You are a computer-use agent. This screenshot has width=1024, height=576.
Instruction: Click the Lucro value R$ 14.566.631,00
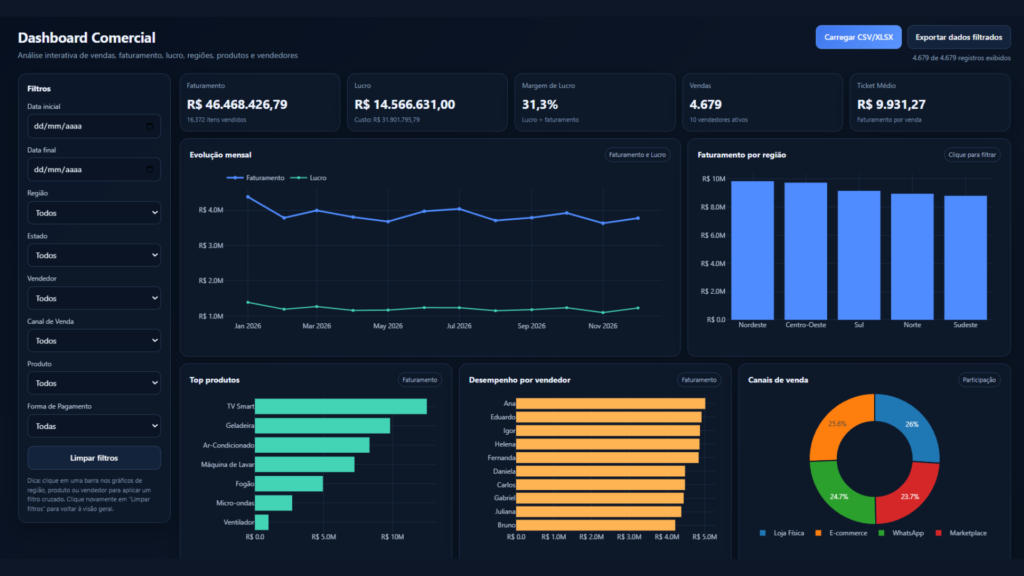coord(405,104)
